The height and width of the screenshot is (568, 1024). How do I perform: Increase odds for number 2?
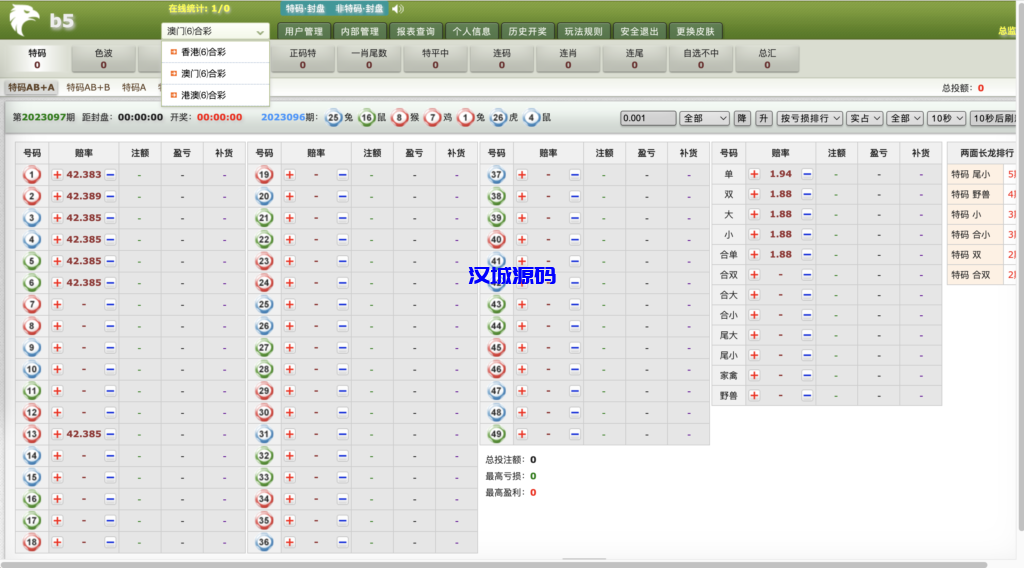57,197
